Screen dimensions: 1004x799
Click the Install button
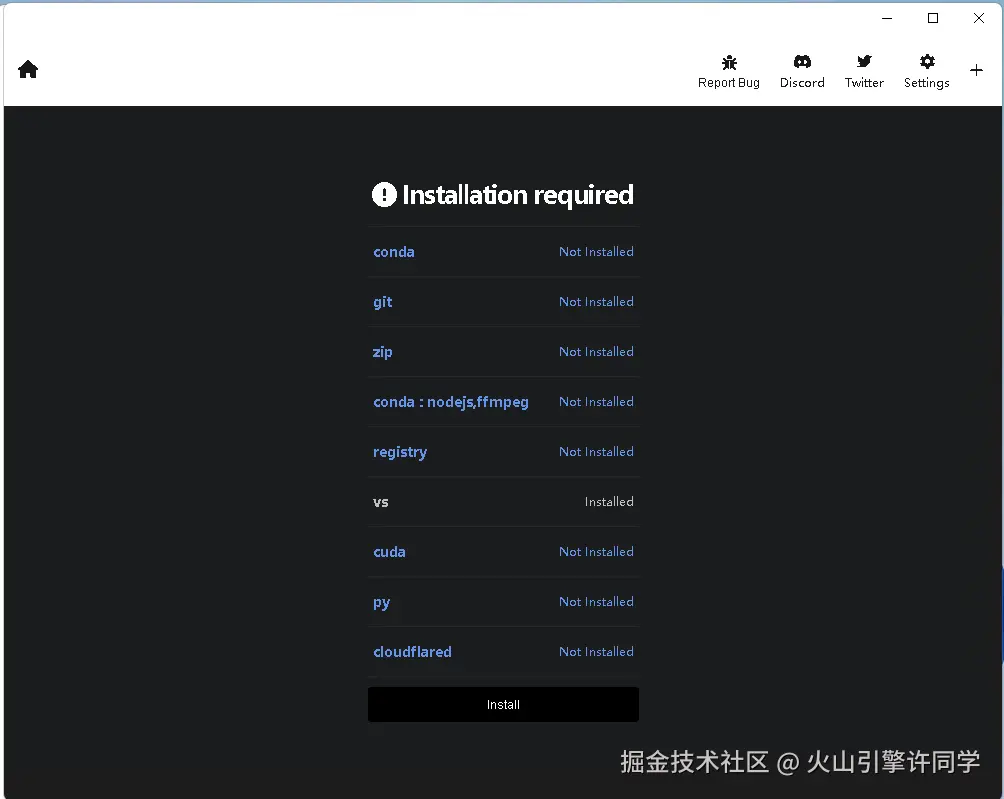pos(503,704)
